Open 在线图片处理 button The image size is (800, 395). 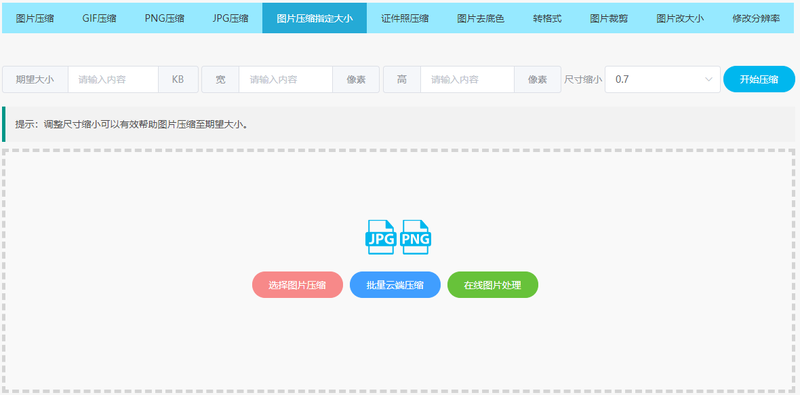(492, 285)
